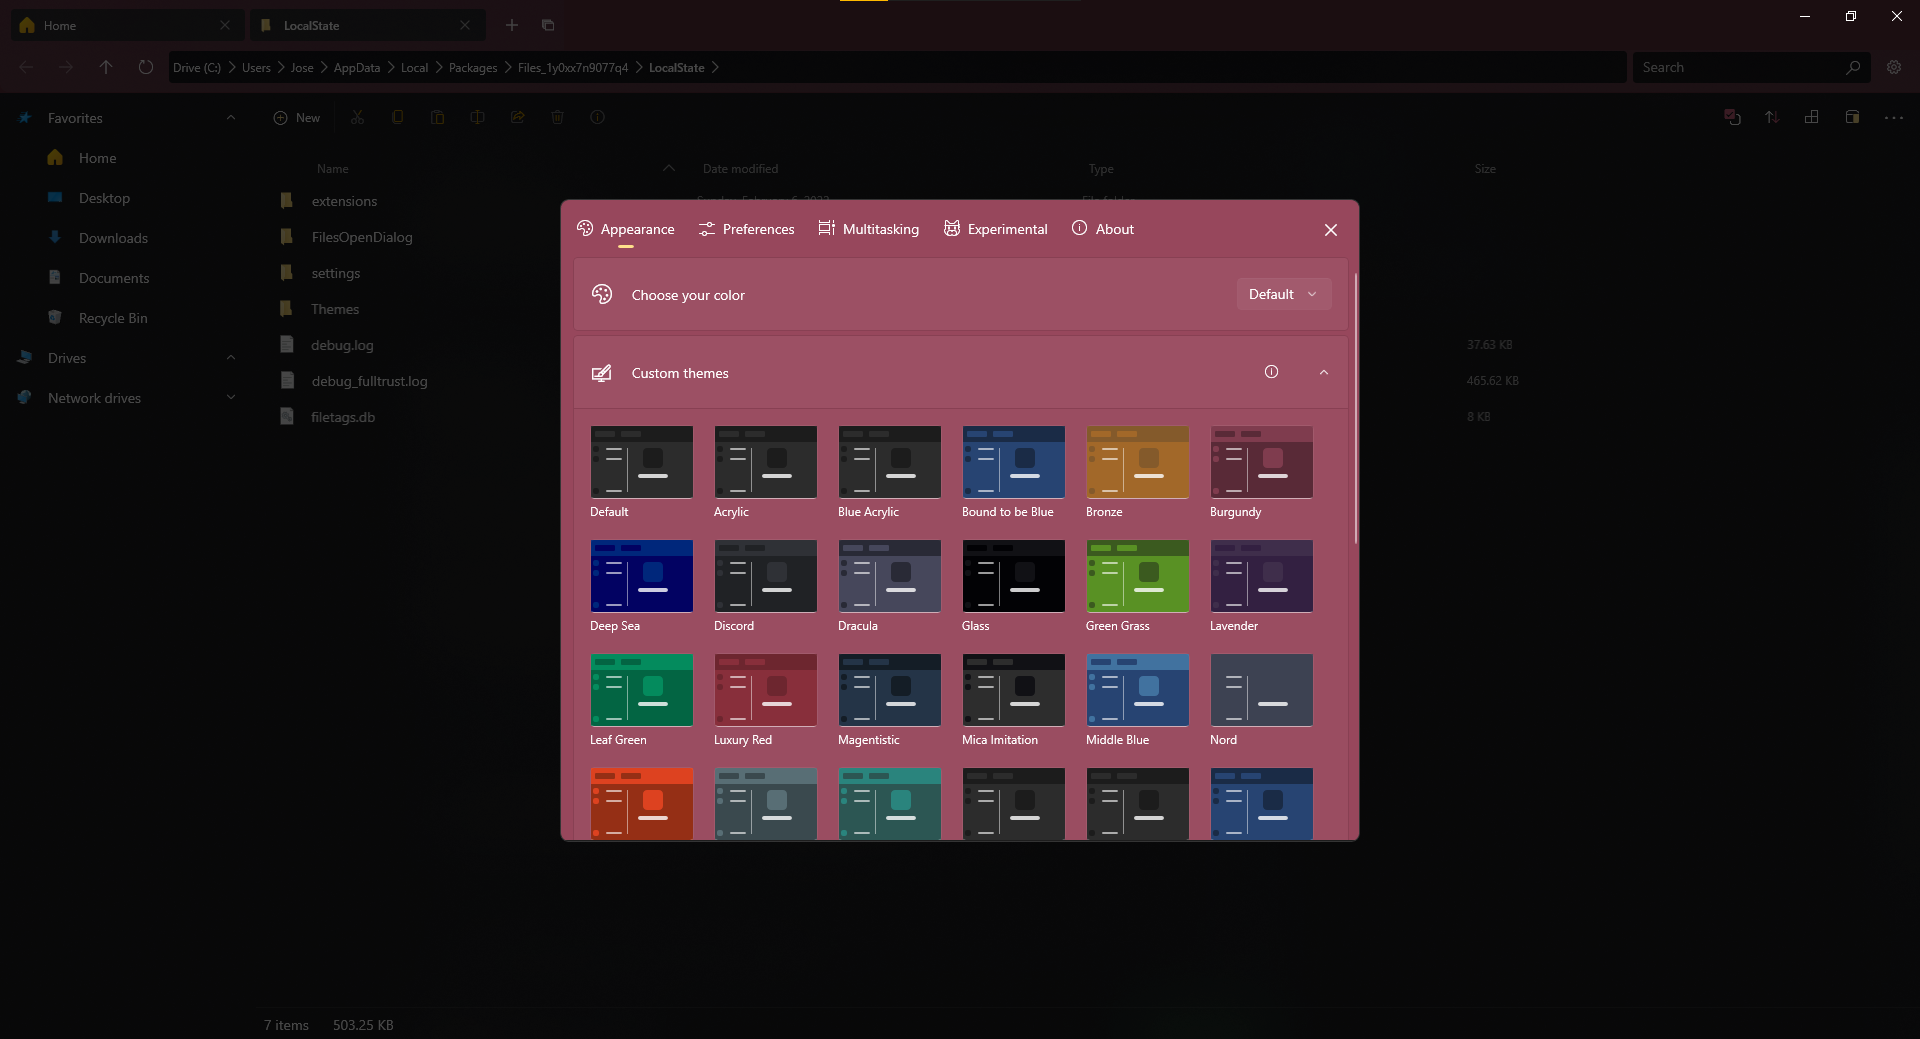Select the Bronze theme
The width and height of the screenshot is (1920, 1039).
coord(1138,462)
